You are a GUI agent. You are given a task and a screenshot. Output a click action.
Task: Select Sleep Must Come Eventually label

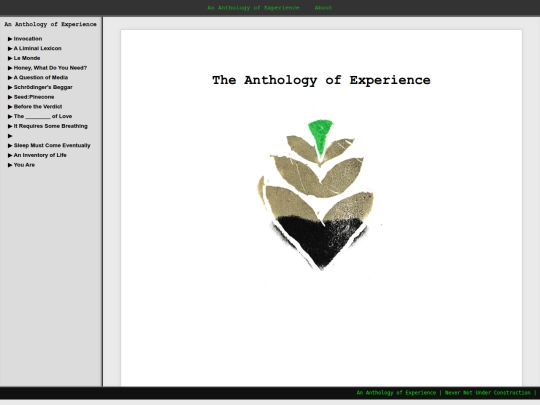click(52, 146)
